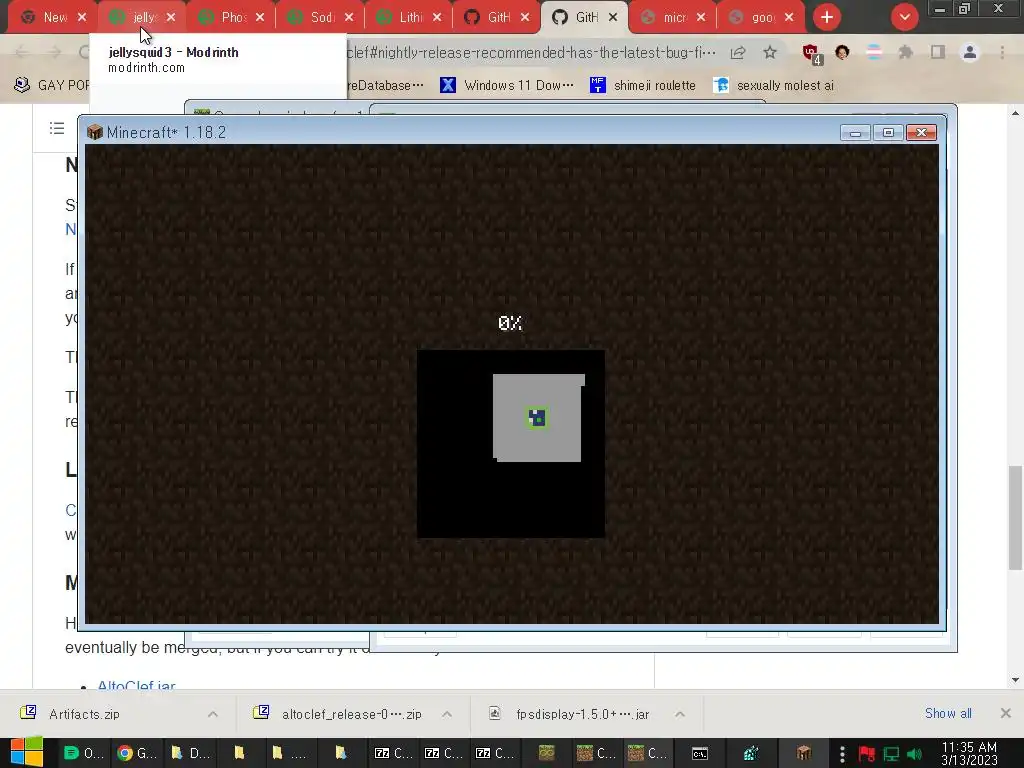Open the Windows 11 Dow bookmark
The height and width of the screenshot is (768, 1024).
(x=507, y=85)
